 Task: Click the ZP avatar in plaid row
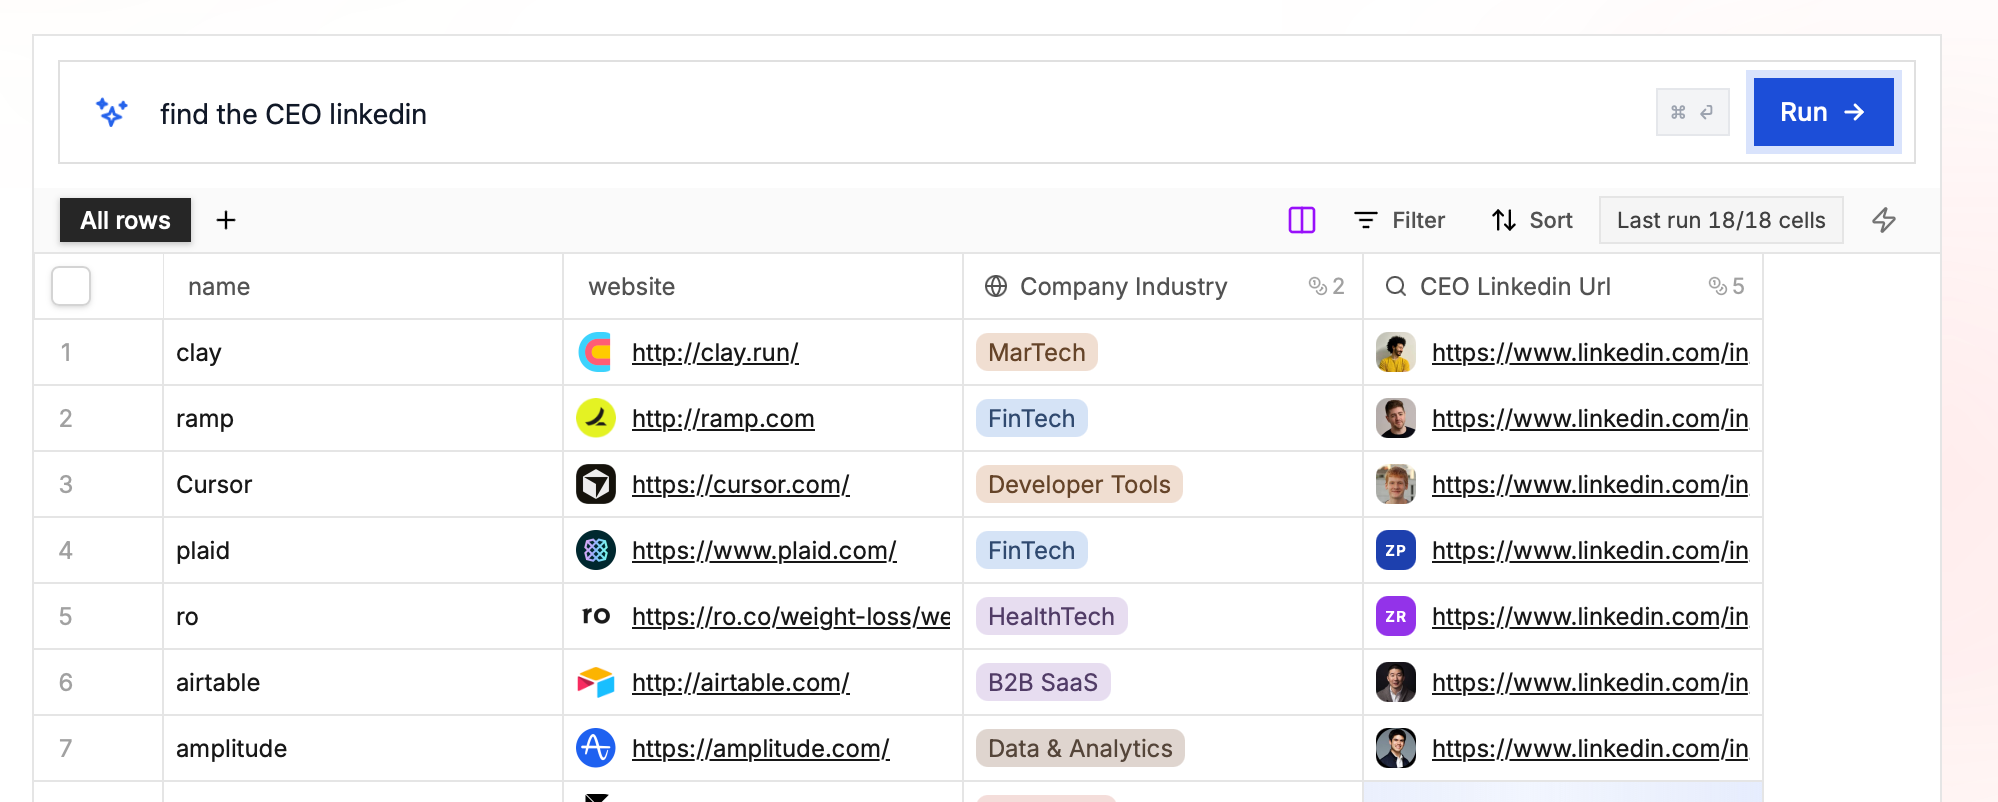click(x=1396, y=550)
